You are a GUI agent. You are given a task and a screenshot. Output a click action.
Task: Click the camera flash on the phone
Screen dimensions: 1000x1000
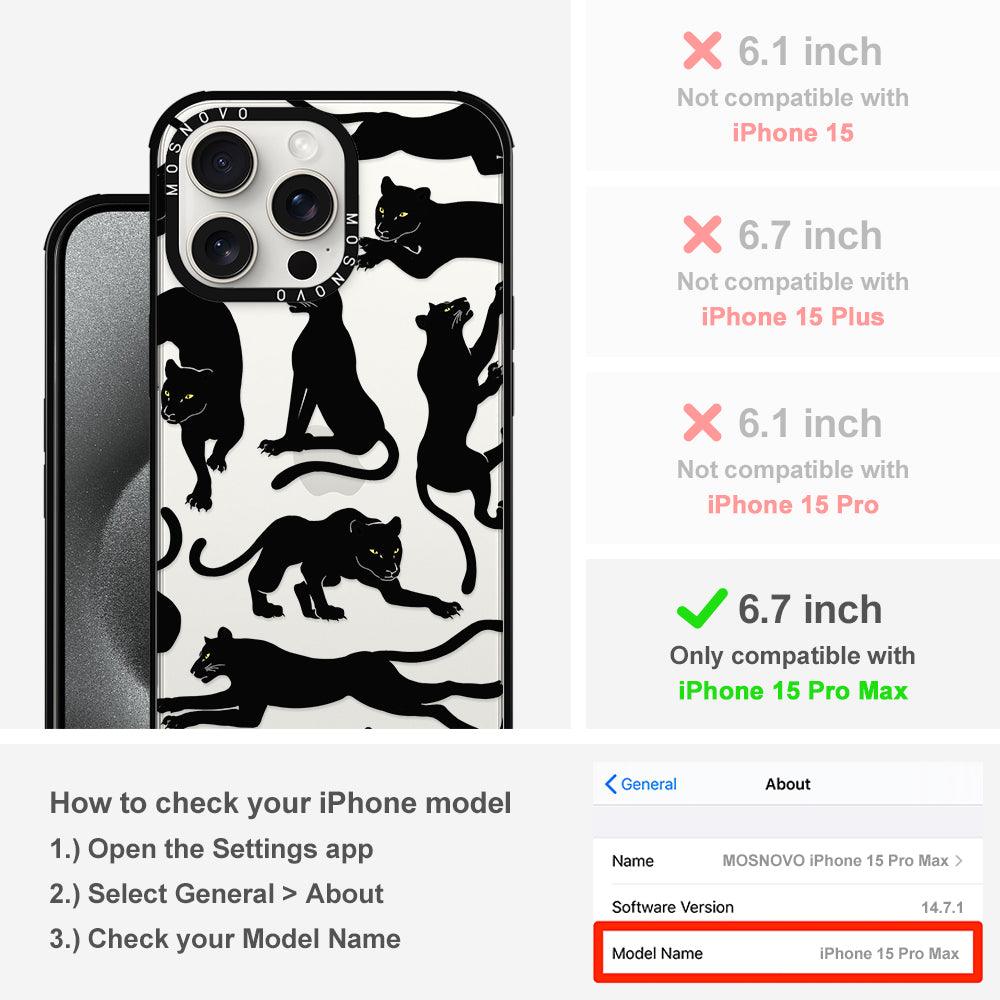[302, 143]
